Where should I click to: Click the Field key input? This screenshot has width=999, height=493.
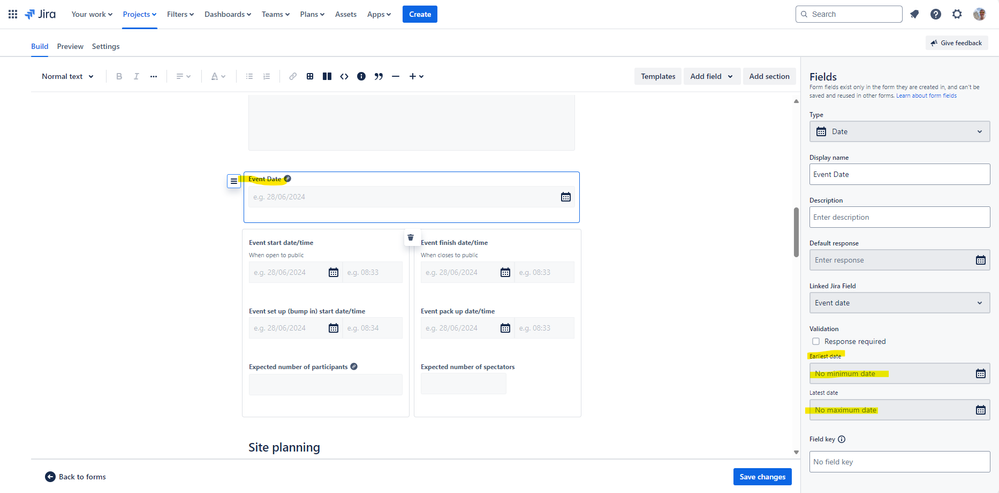900,462
